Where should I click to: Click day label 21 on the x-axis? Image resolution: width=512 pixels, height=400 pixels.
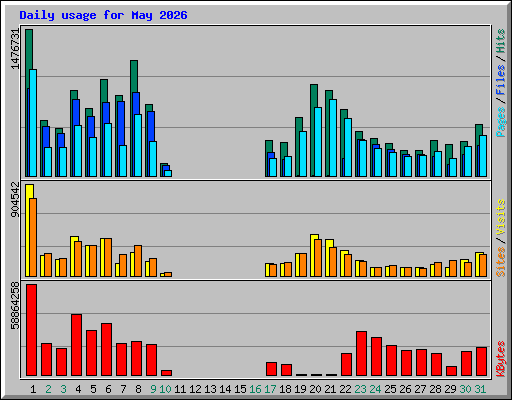point(330,389)
